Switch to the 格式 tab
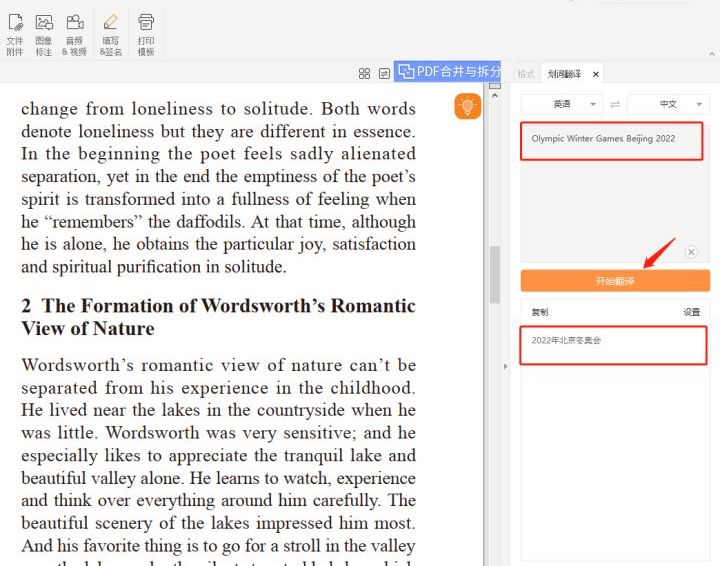Image resolution: width=720 pixels, height=566 pixels. coord(526,74)
